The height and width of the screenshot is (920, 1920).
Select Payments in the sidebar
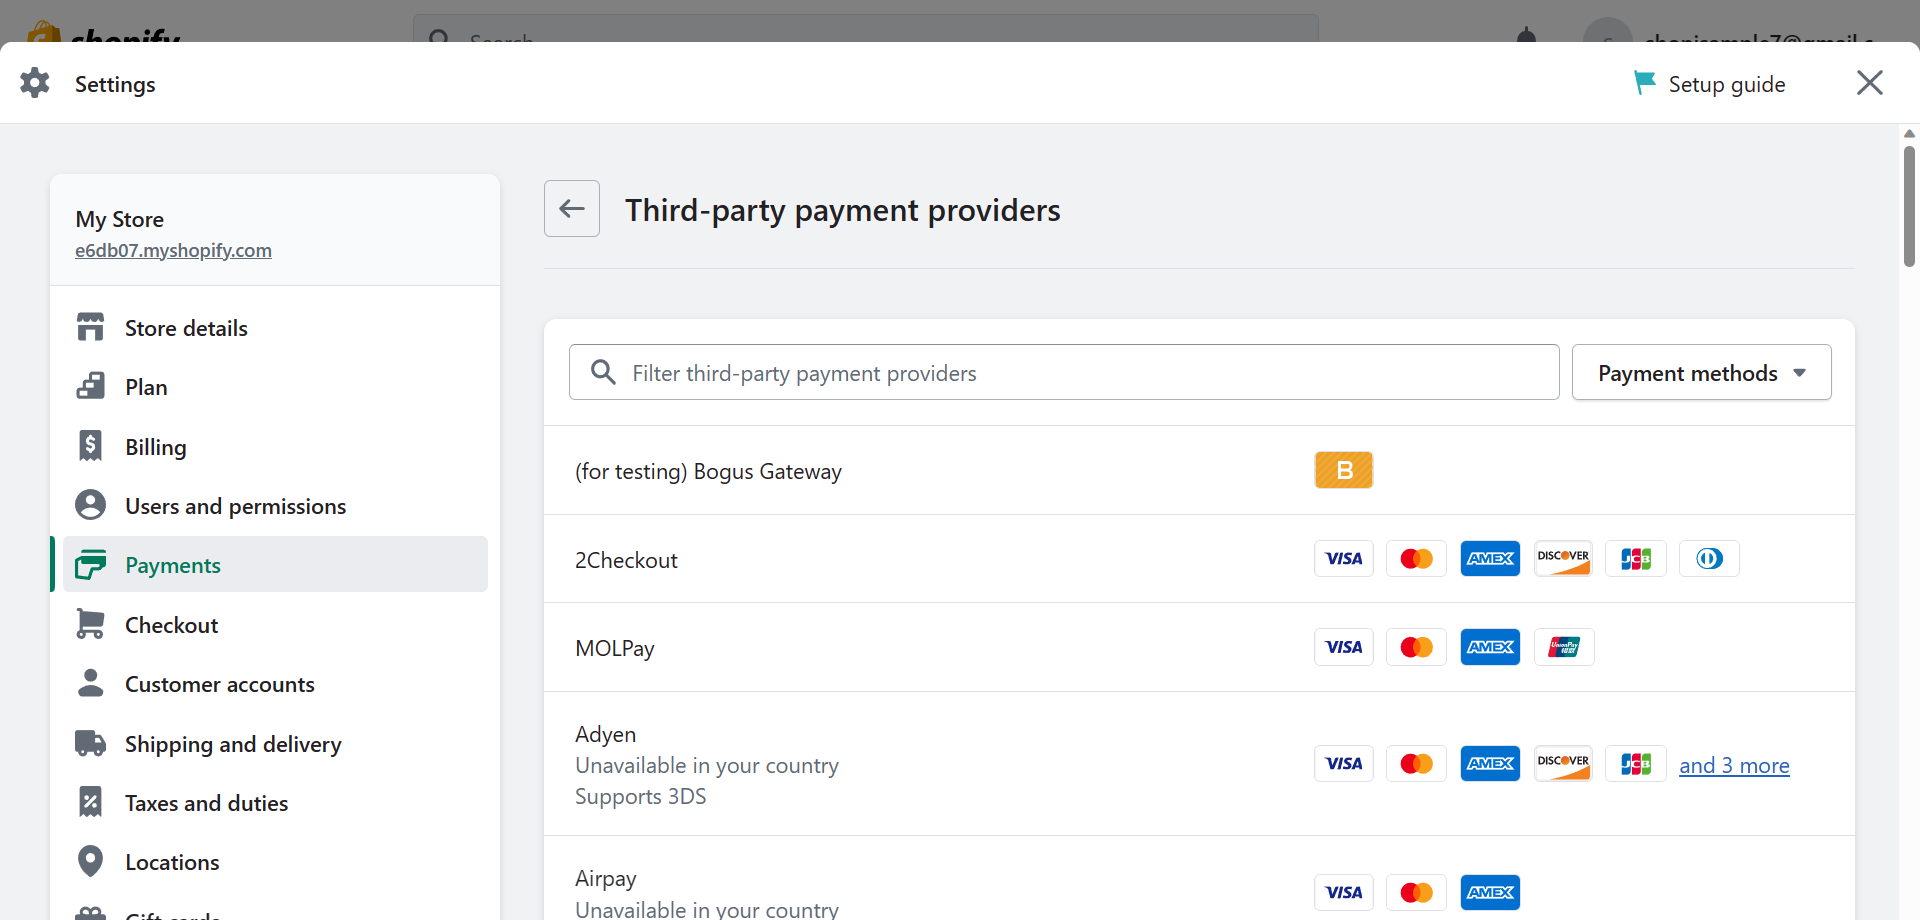point(275,565)
